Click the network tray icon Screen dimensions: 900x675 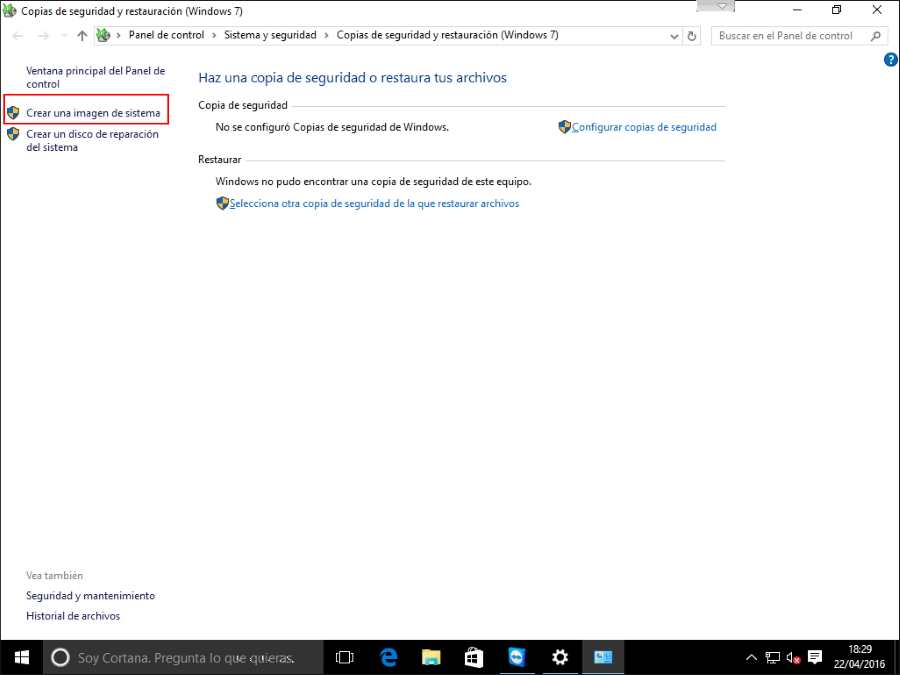pos(773,658)
